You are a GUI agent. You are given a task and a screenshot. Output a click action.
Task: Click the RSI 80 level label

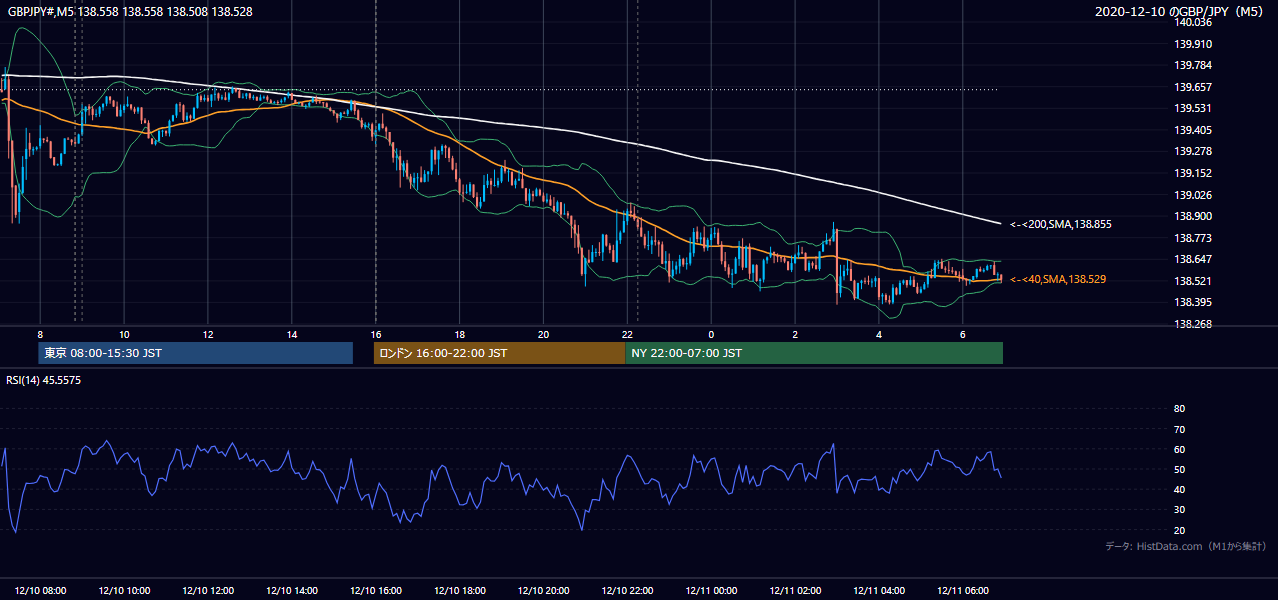1179,409
